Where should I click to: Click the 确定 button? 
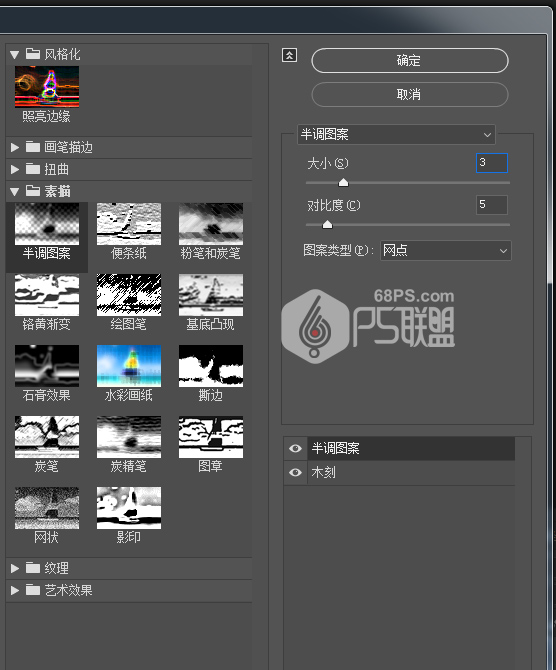coord(410,60)
